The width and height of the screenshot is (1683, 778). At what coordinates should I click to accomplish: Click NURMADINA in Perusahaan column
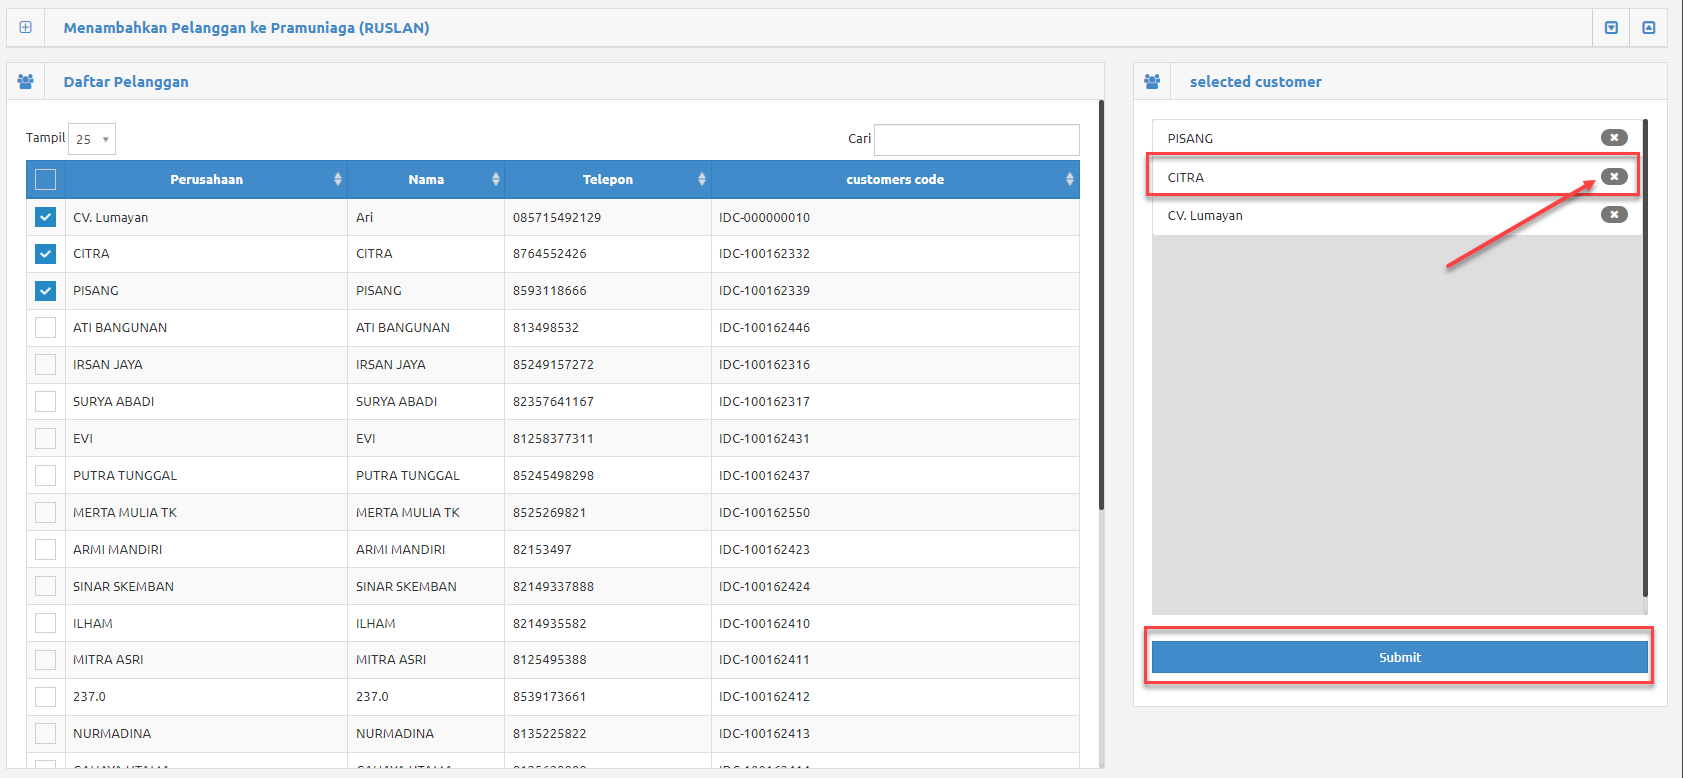coord(112,734)
